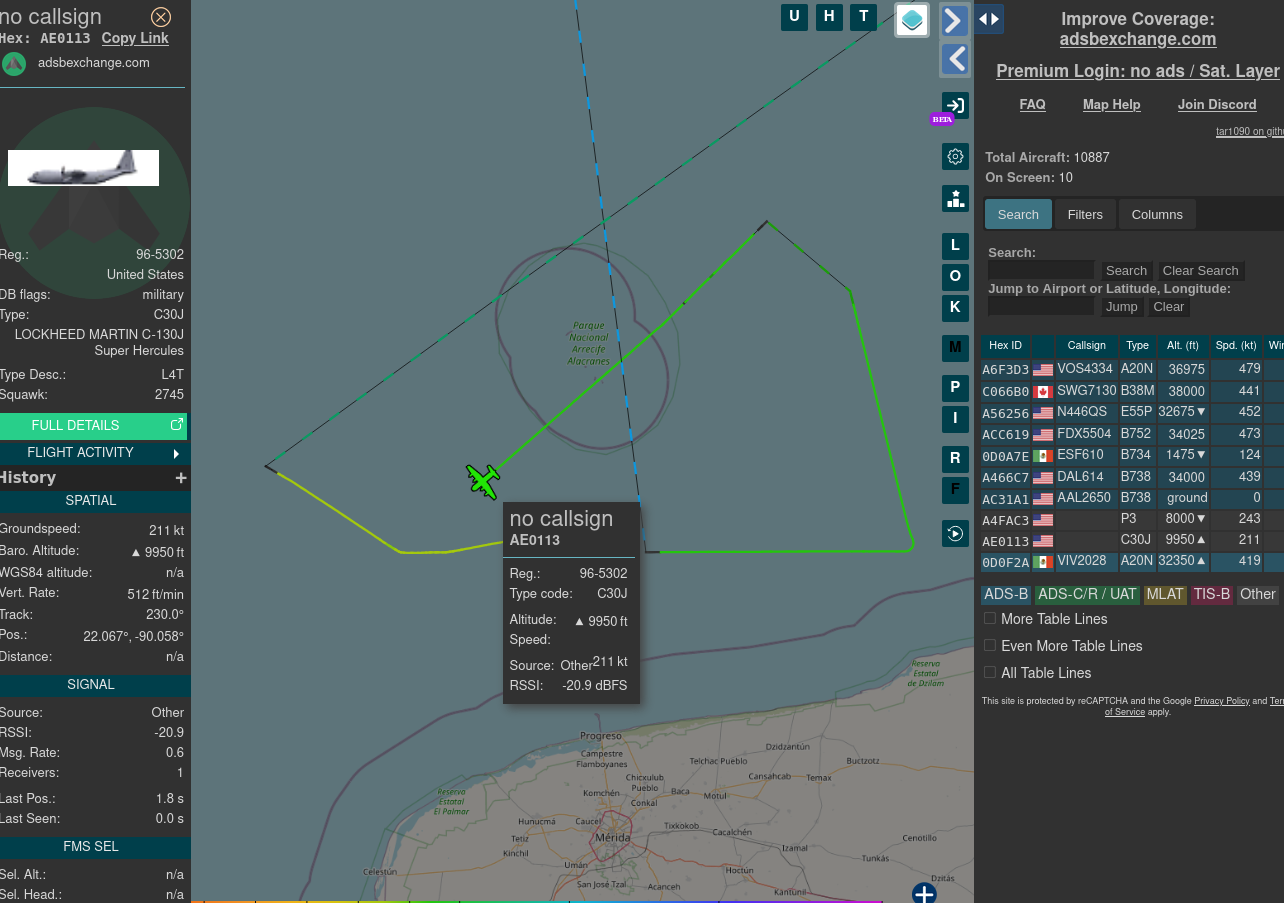Switch to the Search tab
Viewport: 1284px width, 903px height.
click(1018, 214)
